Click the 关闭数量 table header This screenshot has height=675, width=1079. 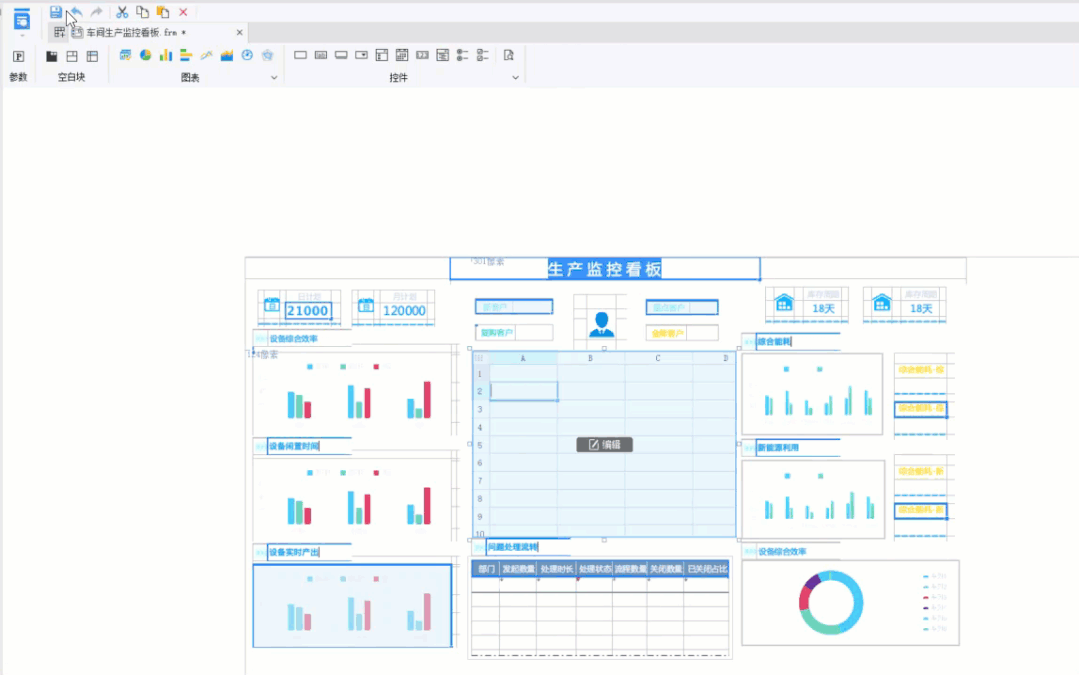pyautogui.click(x=665, y=569)
